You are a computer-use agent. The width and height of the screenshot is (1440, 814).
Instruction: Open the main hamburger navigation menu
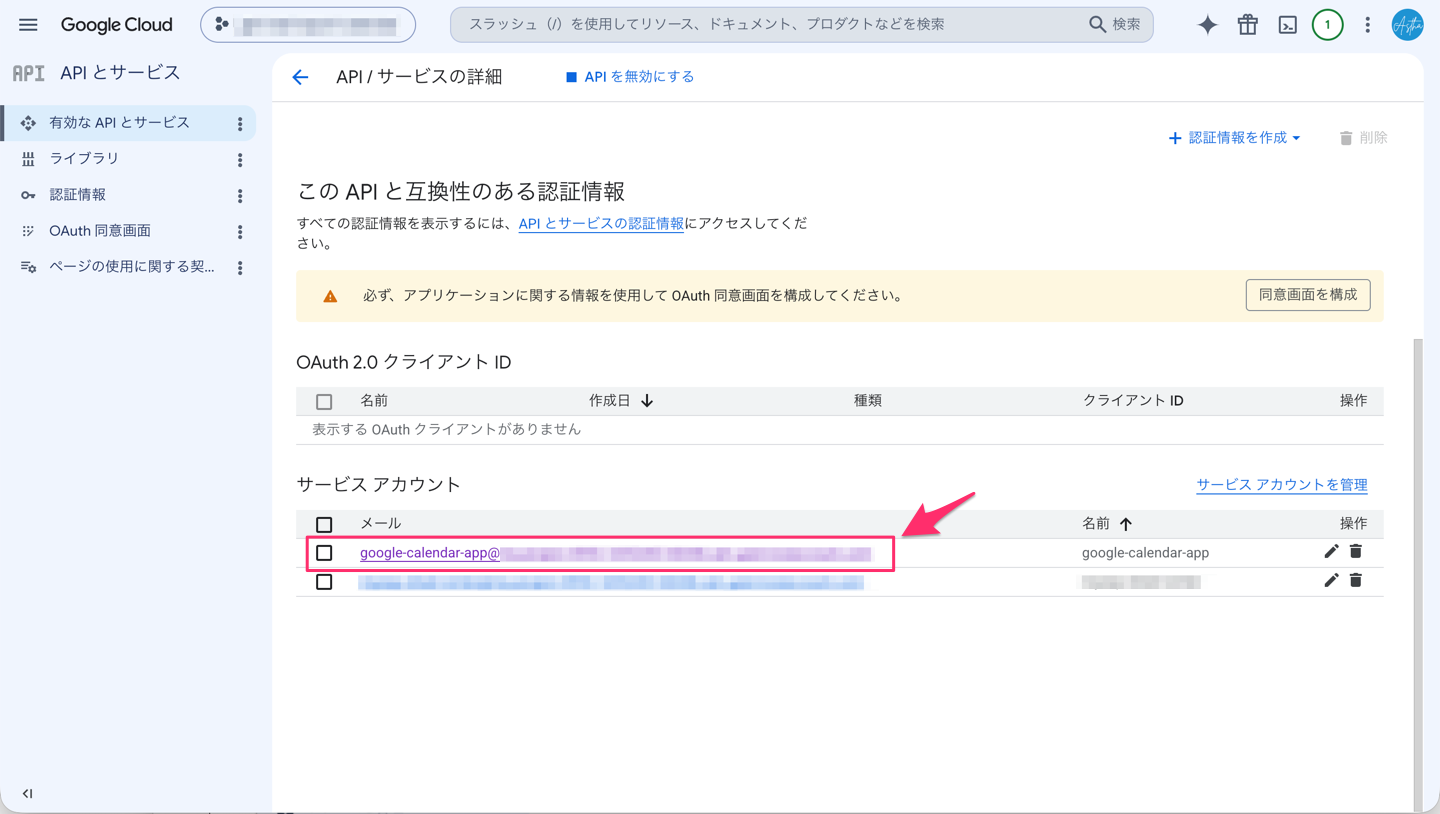click(x=28, y=25)
